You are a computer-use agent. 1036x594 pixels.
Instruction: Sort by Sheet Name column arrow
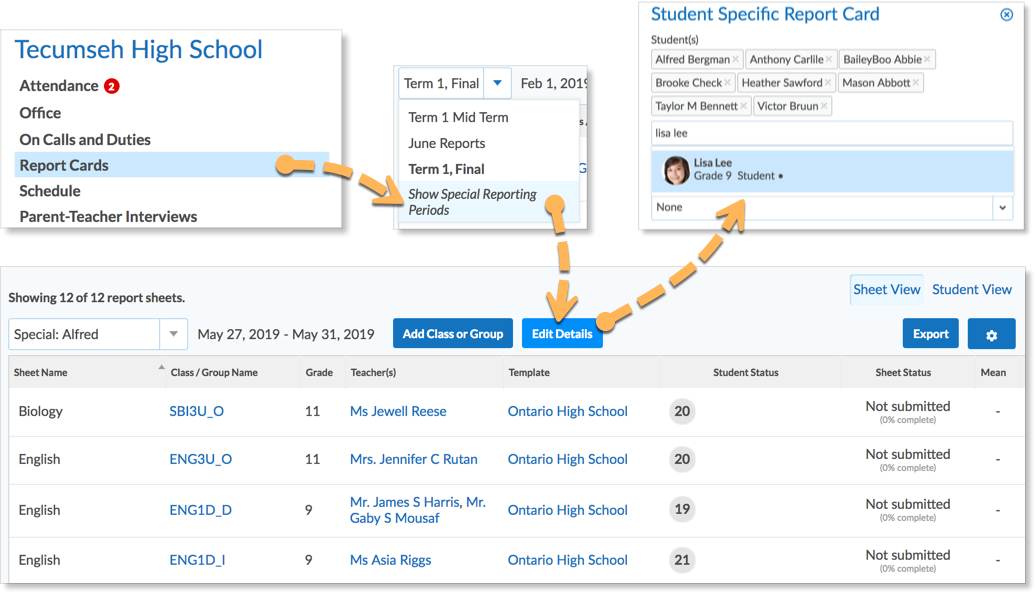tap(162, 368)
